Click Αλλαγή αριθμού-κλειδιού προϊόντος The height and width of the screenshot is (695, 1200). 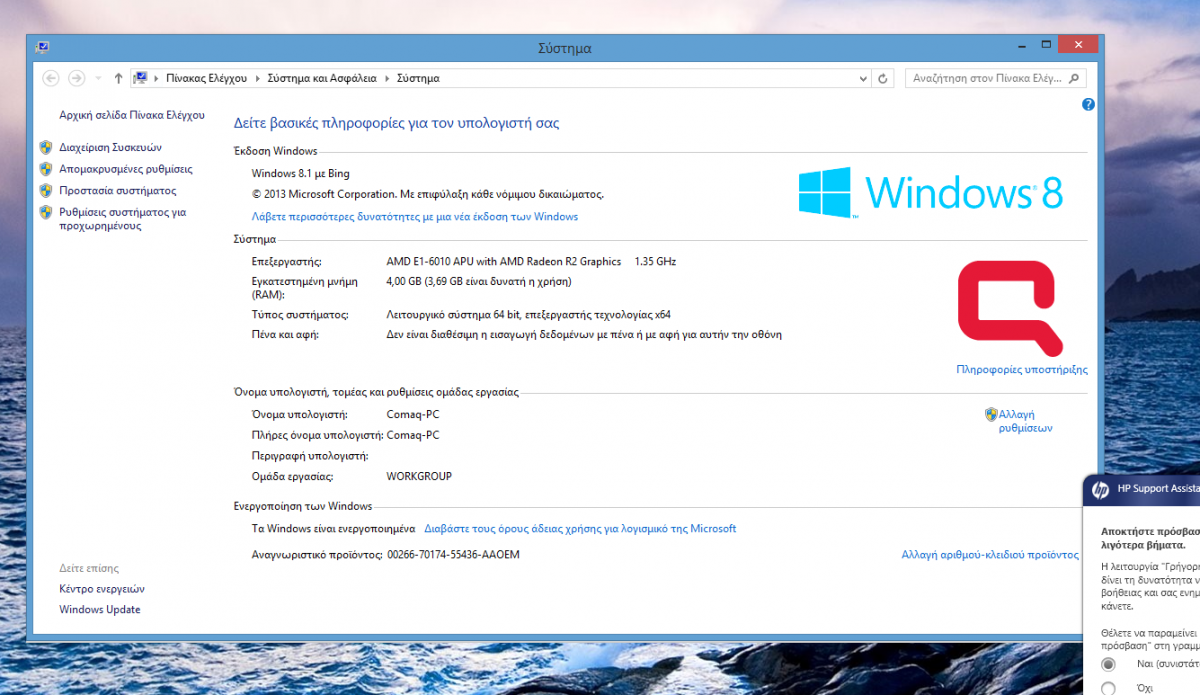click(990, 554)
